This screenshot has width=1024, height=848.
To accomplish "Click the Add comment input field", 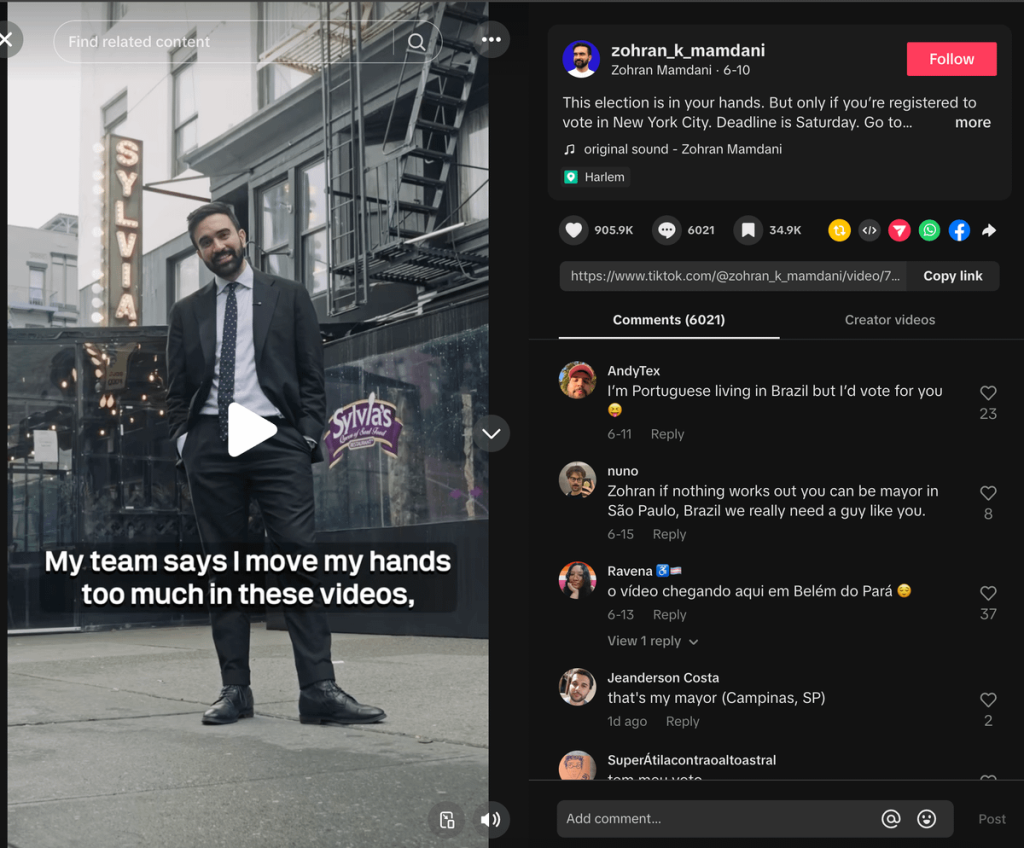I will coord(715,818).
